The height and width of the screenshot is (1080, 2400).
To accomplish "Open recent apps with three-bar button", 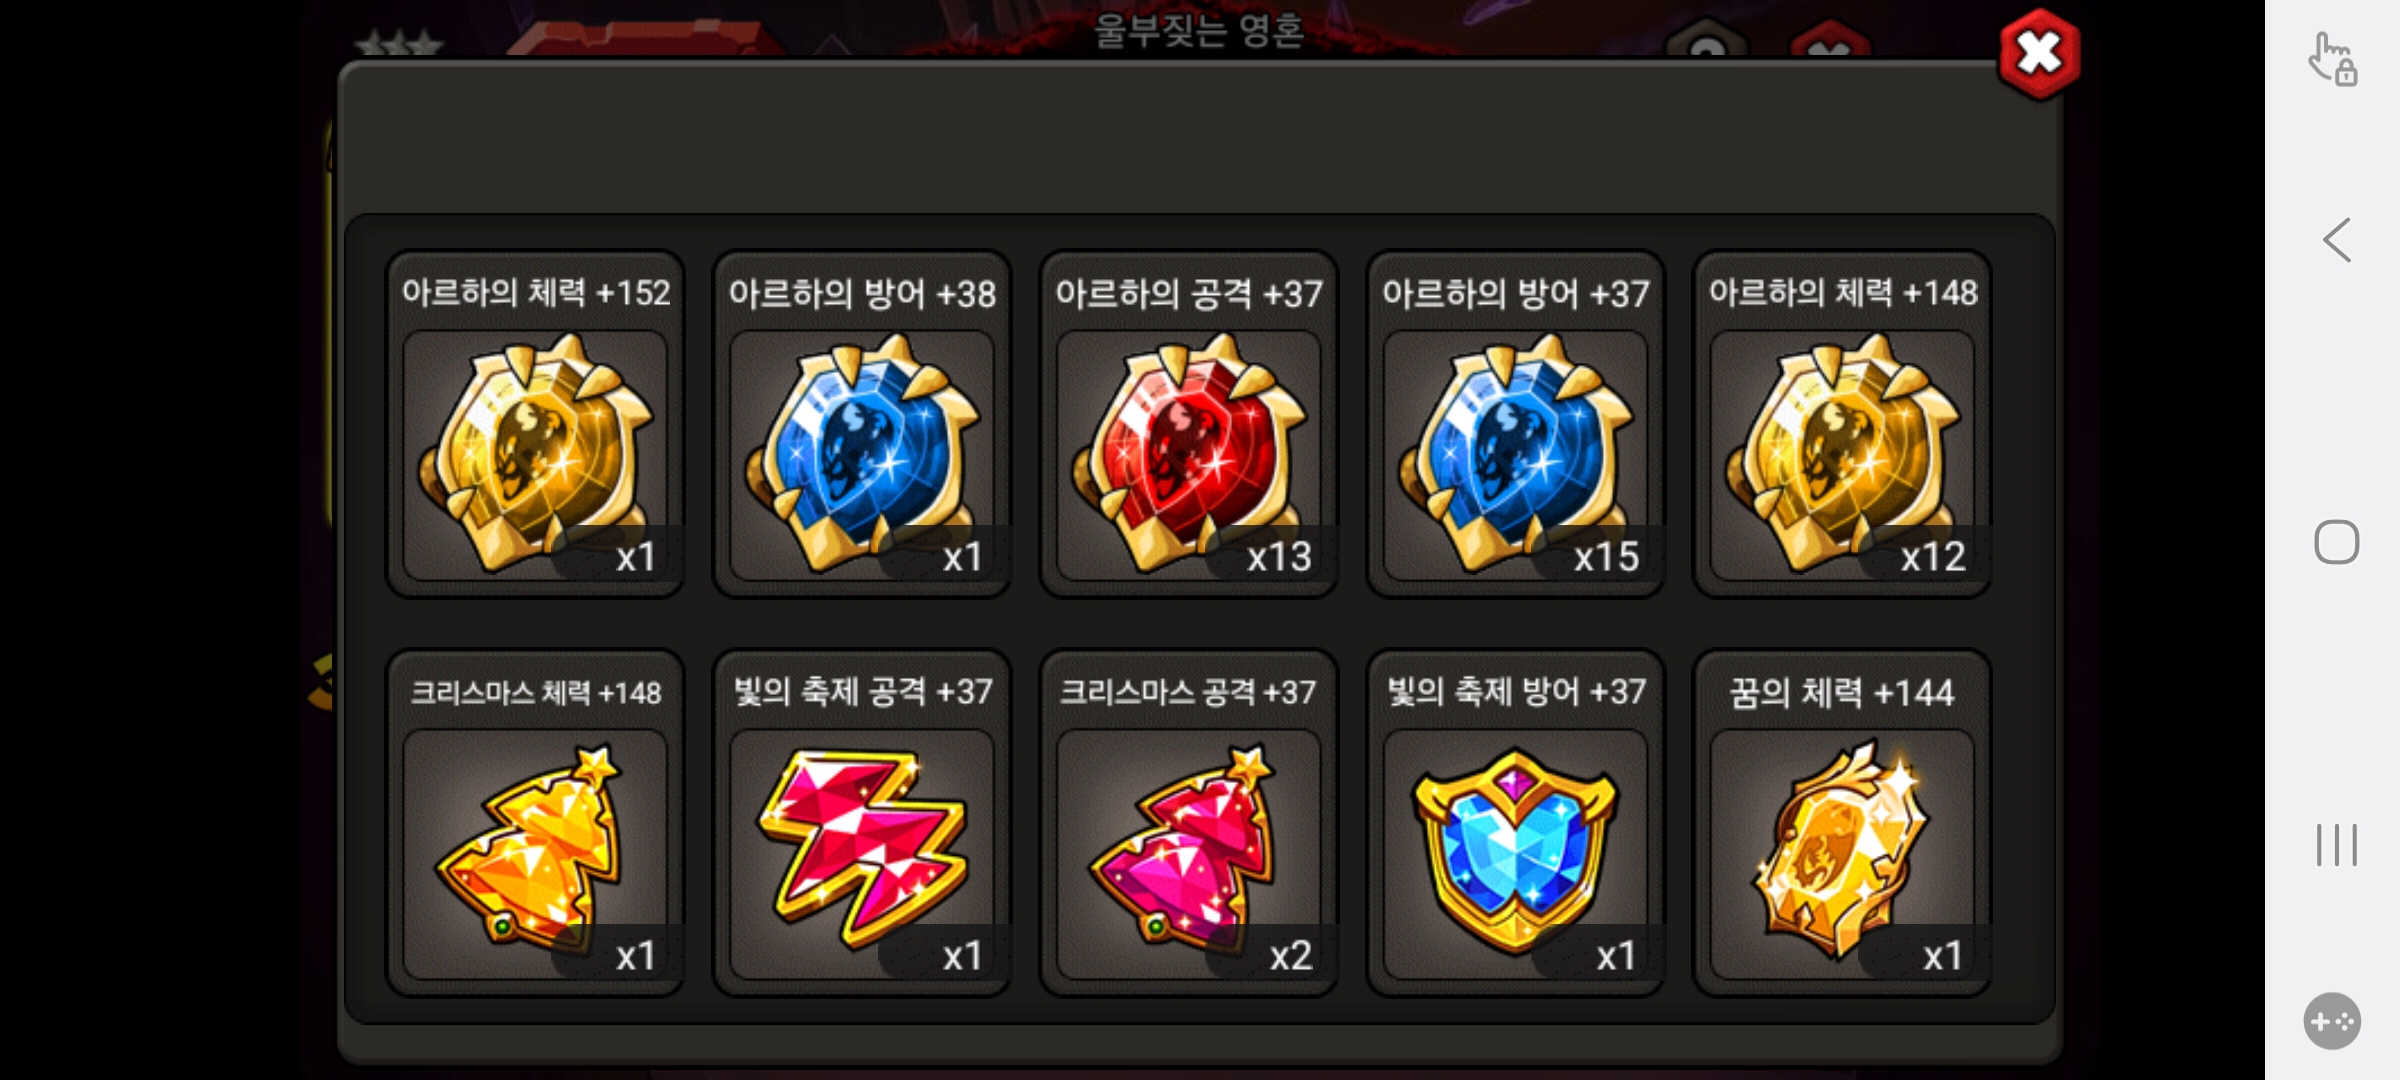I will pyautogui.click(x=2337, y=845).
